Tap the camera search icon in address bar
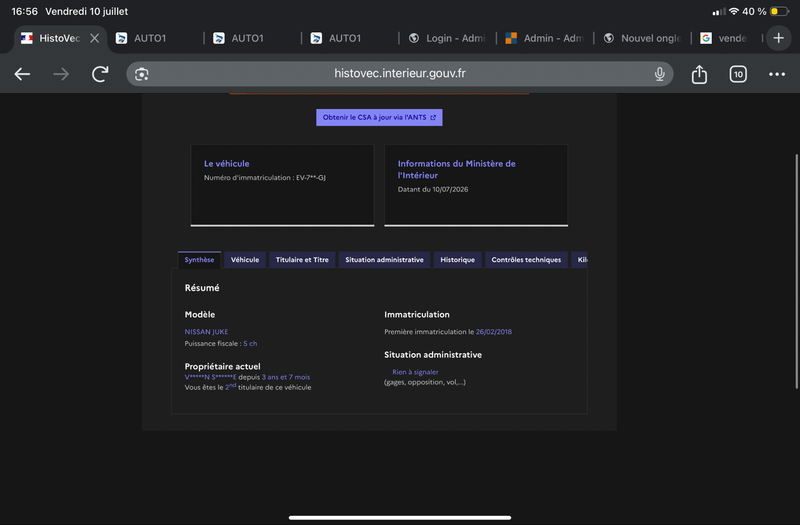The width and height of the screenshot is (800, 525). point(141,74)
